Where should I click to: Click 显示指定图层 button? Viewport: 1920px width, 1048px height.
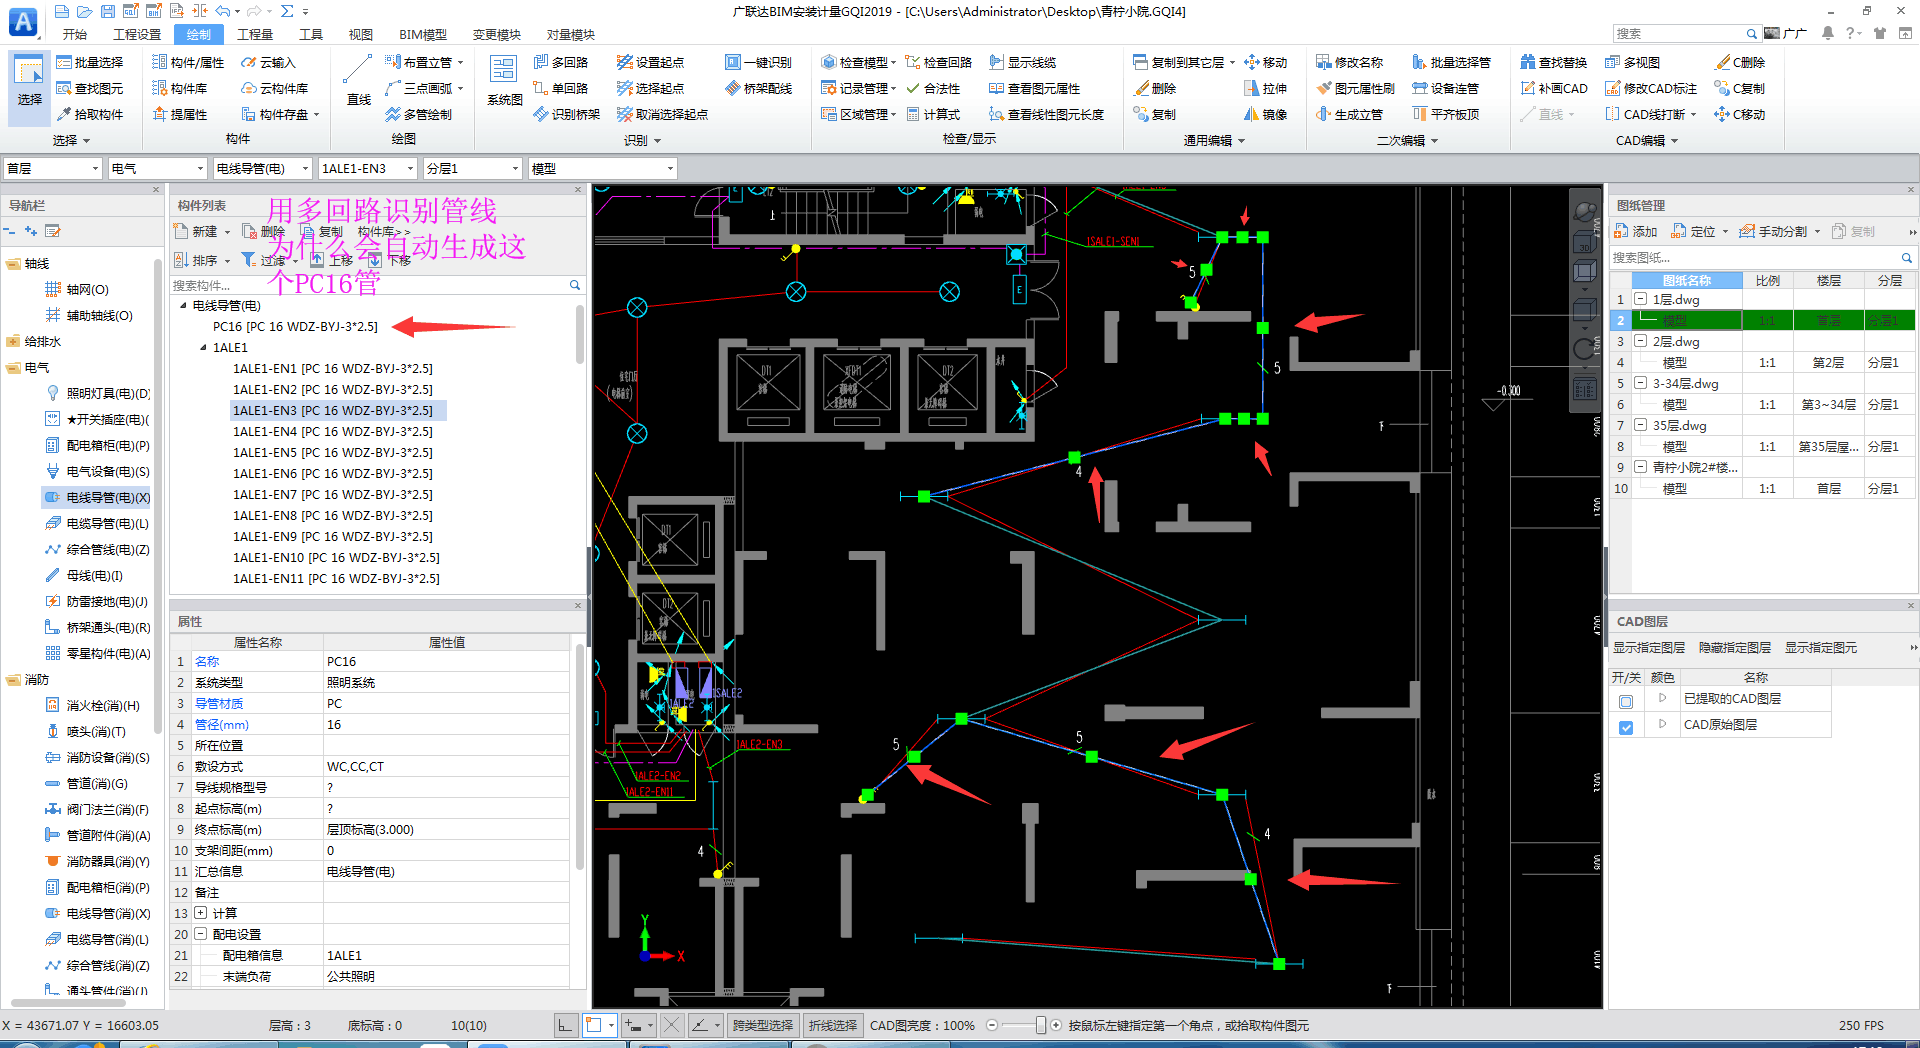[x=1649, y=648]
